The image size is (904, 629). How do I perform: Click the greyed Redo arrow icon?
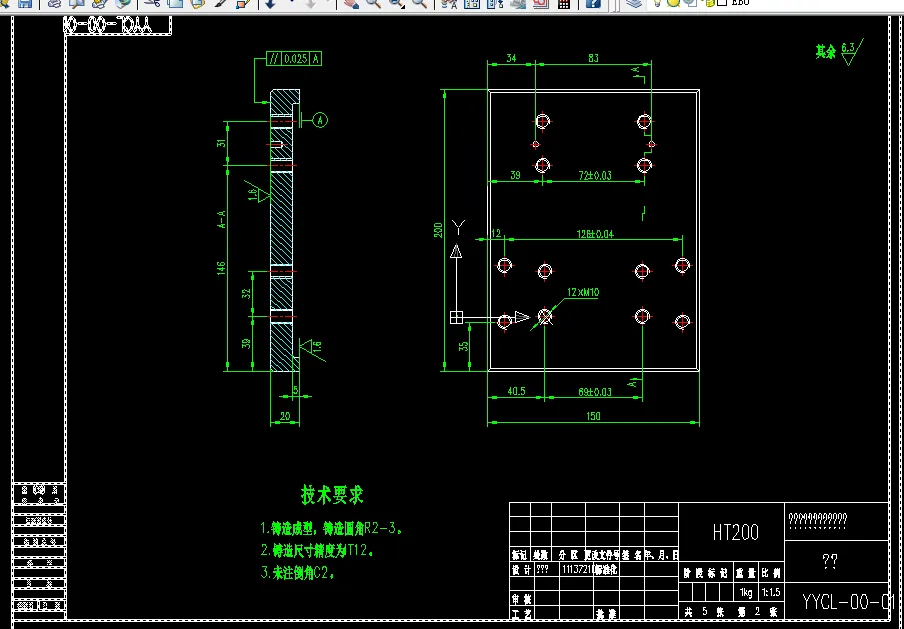point(310,3)
